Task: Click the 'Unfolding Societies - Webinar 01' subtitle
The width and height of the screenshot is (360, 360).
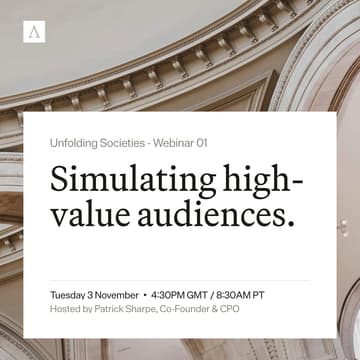Action: click(x=128, y=143)
